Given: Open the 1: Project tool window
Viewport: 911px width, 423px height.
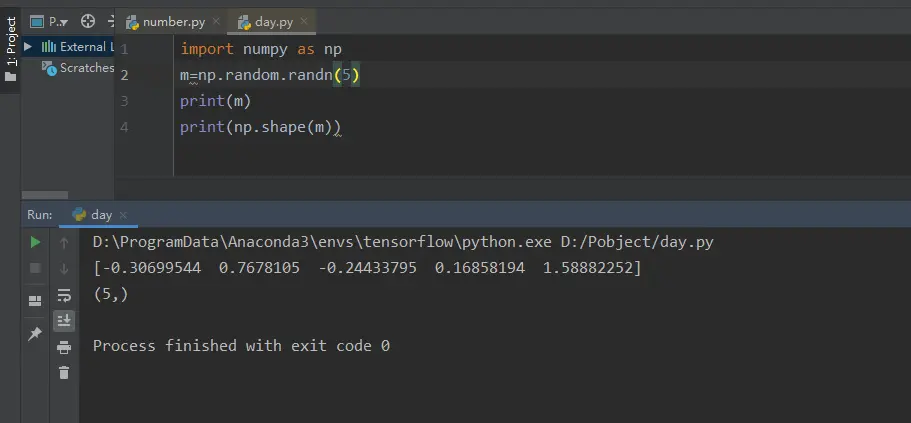Looking at the screenshot, I should [x=10, y=50].
